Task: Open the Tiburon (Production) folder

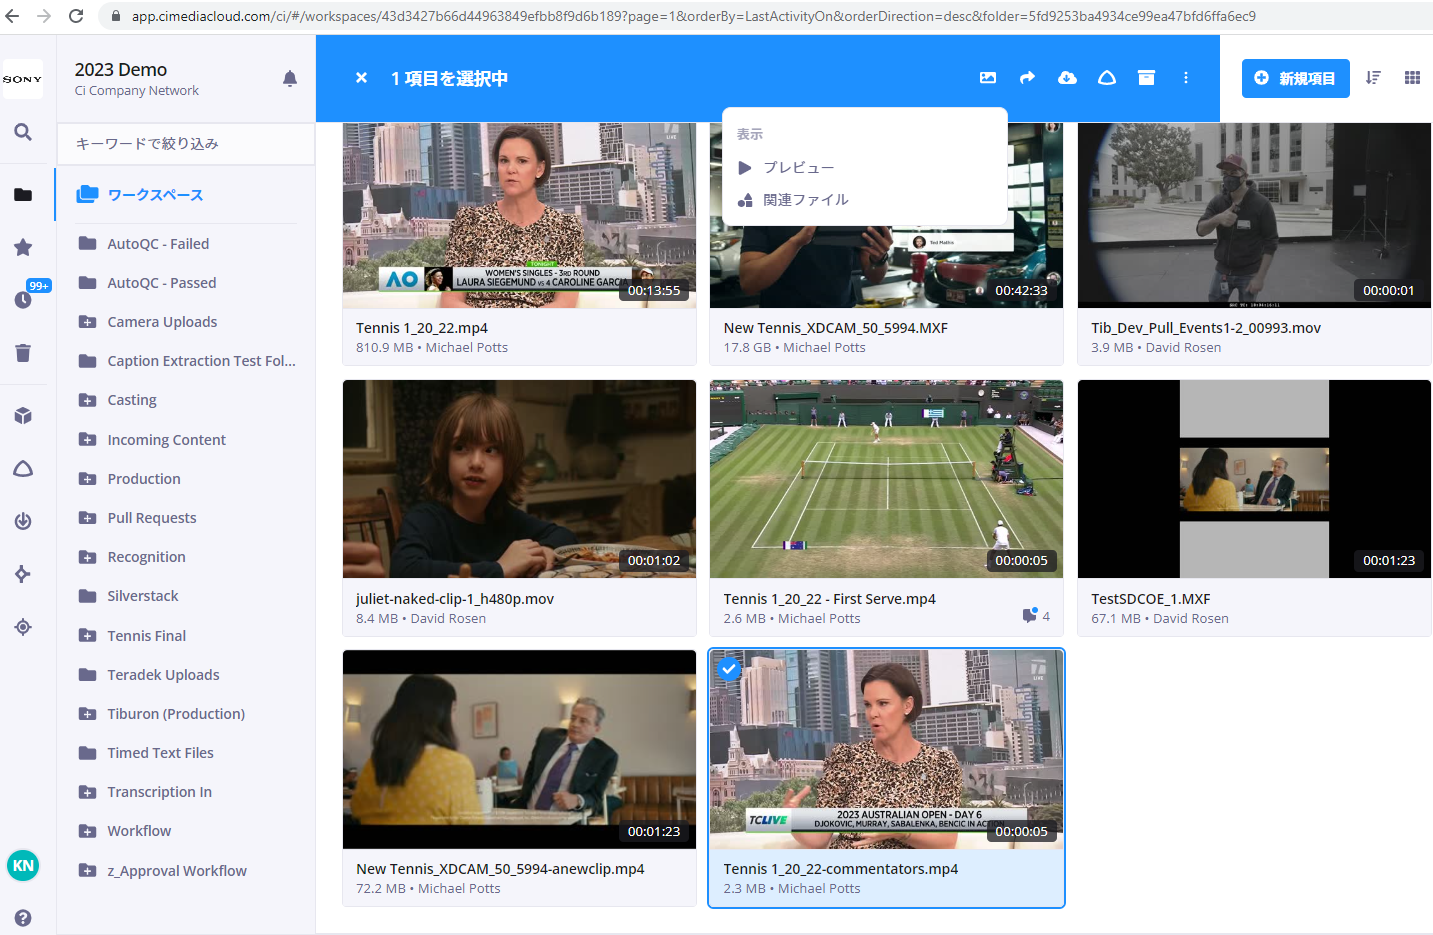Action: pos(176,714)
